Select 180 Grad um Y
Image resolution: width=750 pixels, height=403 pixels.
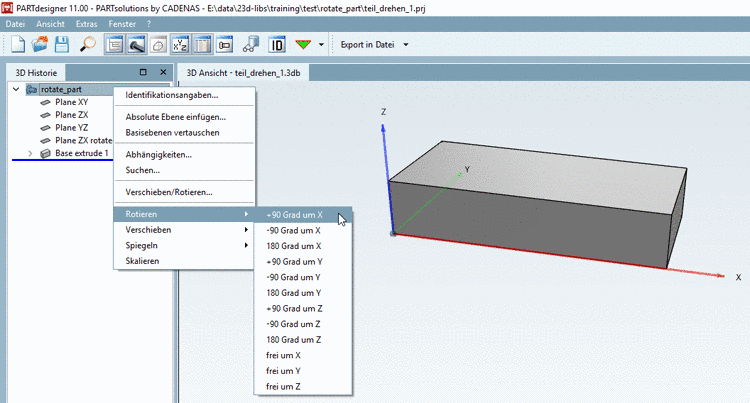[303, 293]
